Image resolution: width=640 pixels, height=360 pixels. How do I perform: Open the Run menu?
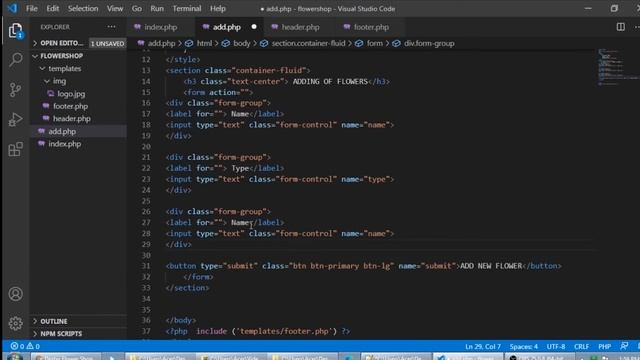coord(157,9)
